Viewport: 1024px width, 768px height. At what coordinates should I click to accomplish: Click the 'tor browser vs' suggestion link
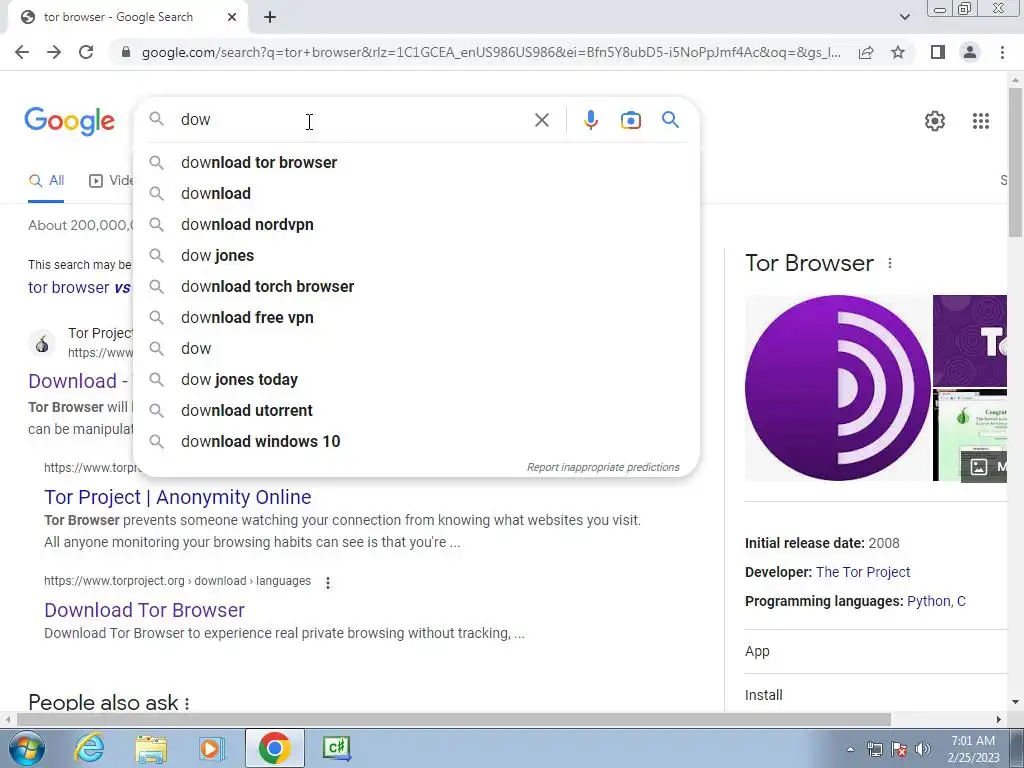coord(79,287)
